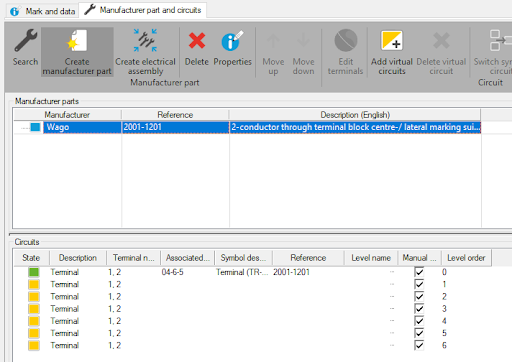This screenshot has width=512, height=362.
Task: Click the Manufacturer column header
Action: [67, 115]
